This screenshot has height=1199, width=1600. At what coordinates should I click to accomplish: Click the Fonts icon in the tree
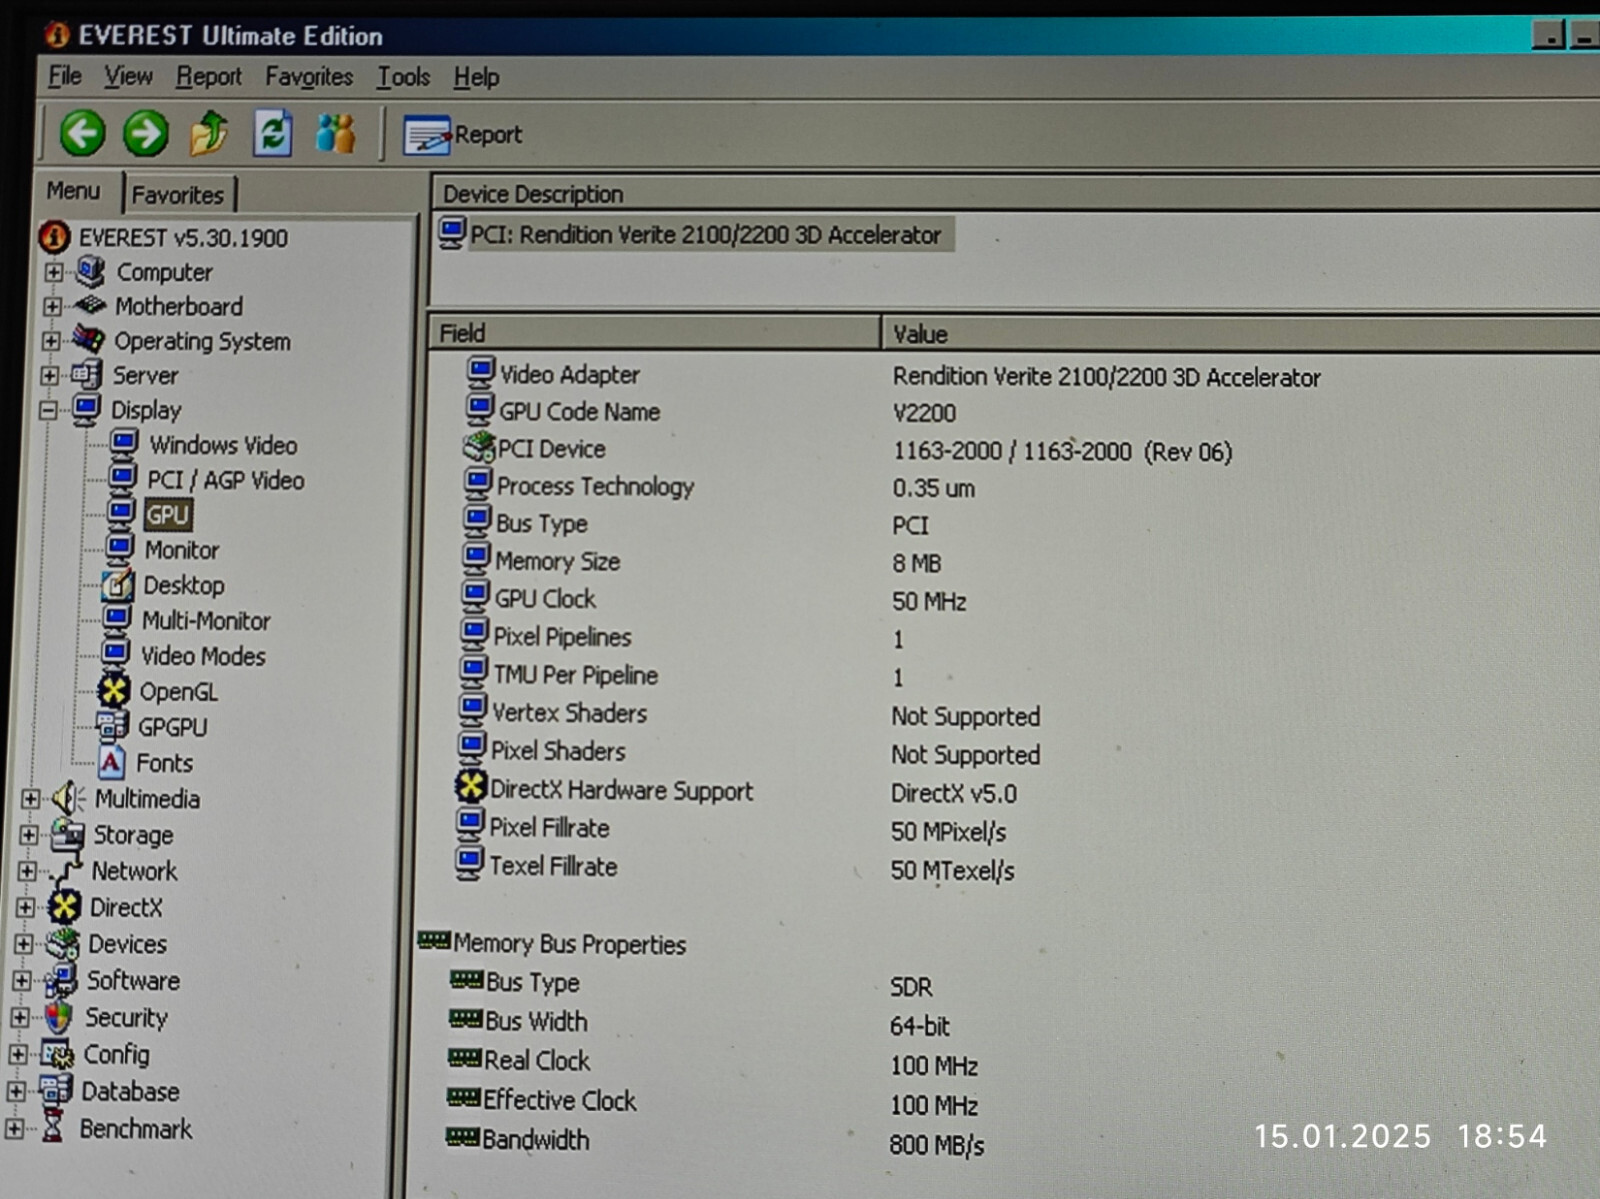coord(111,762)
